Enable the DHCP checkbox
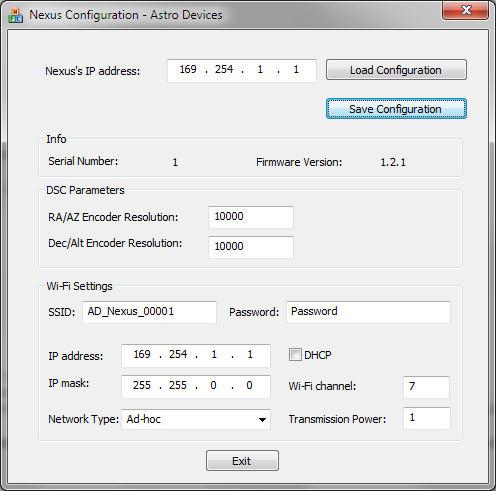 click(x=295, y=355)
